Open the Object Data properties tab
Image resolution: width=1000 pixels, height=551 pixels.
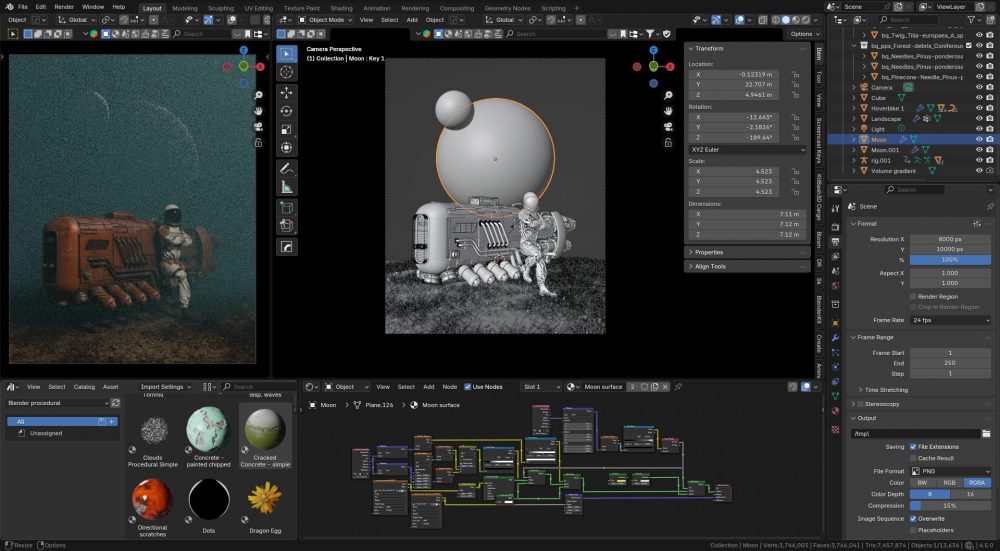tap(835, 396)
